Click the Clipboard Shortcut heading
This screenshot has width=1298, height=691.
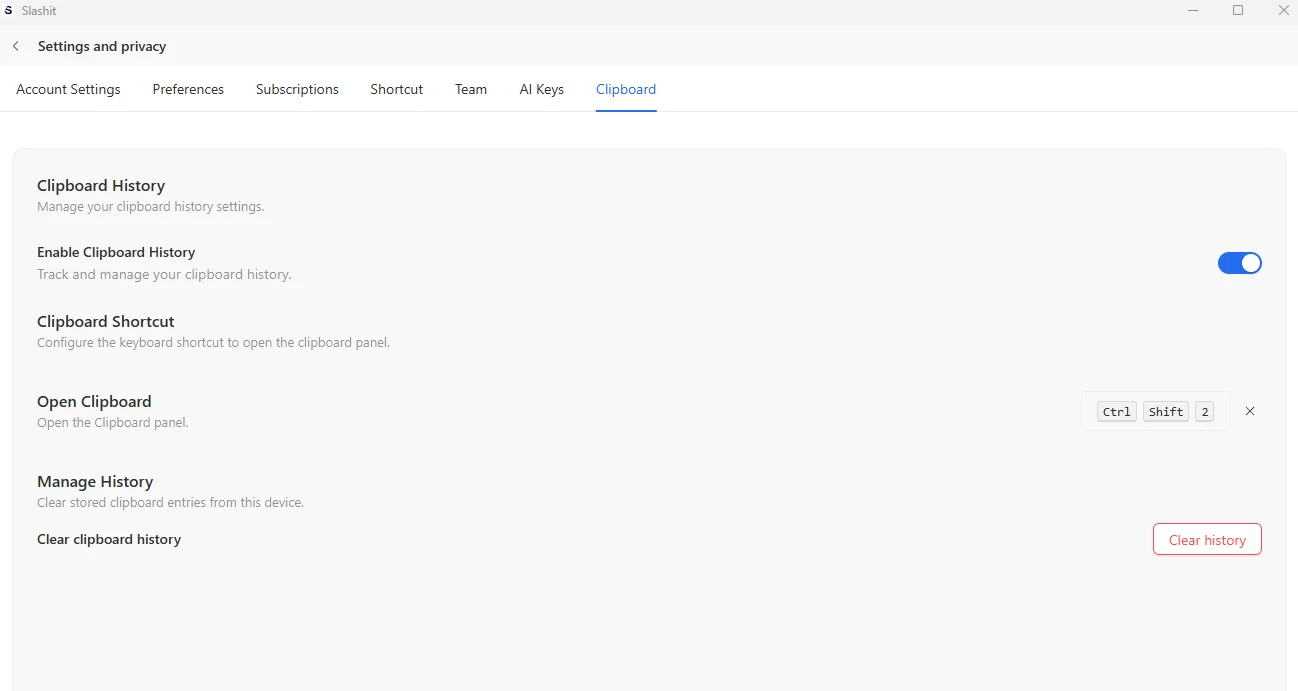[106, 321]
